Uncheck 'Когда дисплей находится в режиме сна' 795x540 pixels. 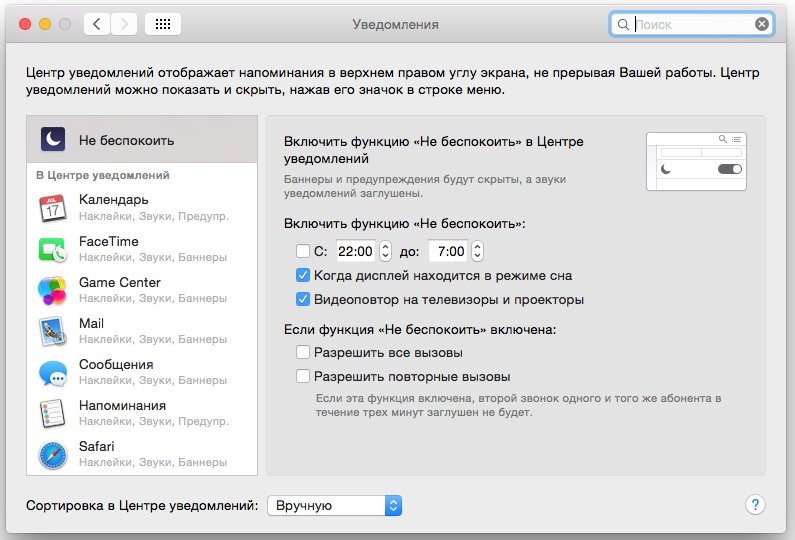pyautogui.click(x=303, y=275)
